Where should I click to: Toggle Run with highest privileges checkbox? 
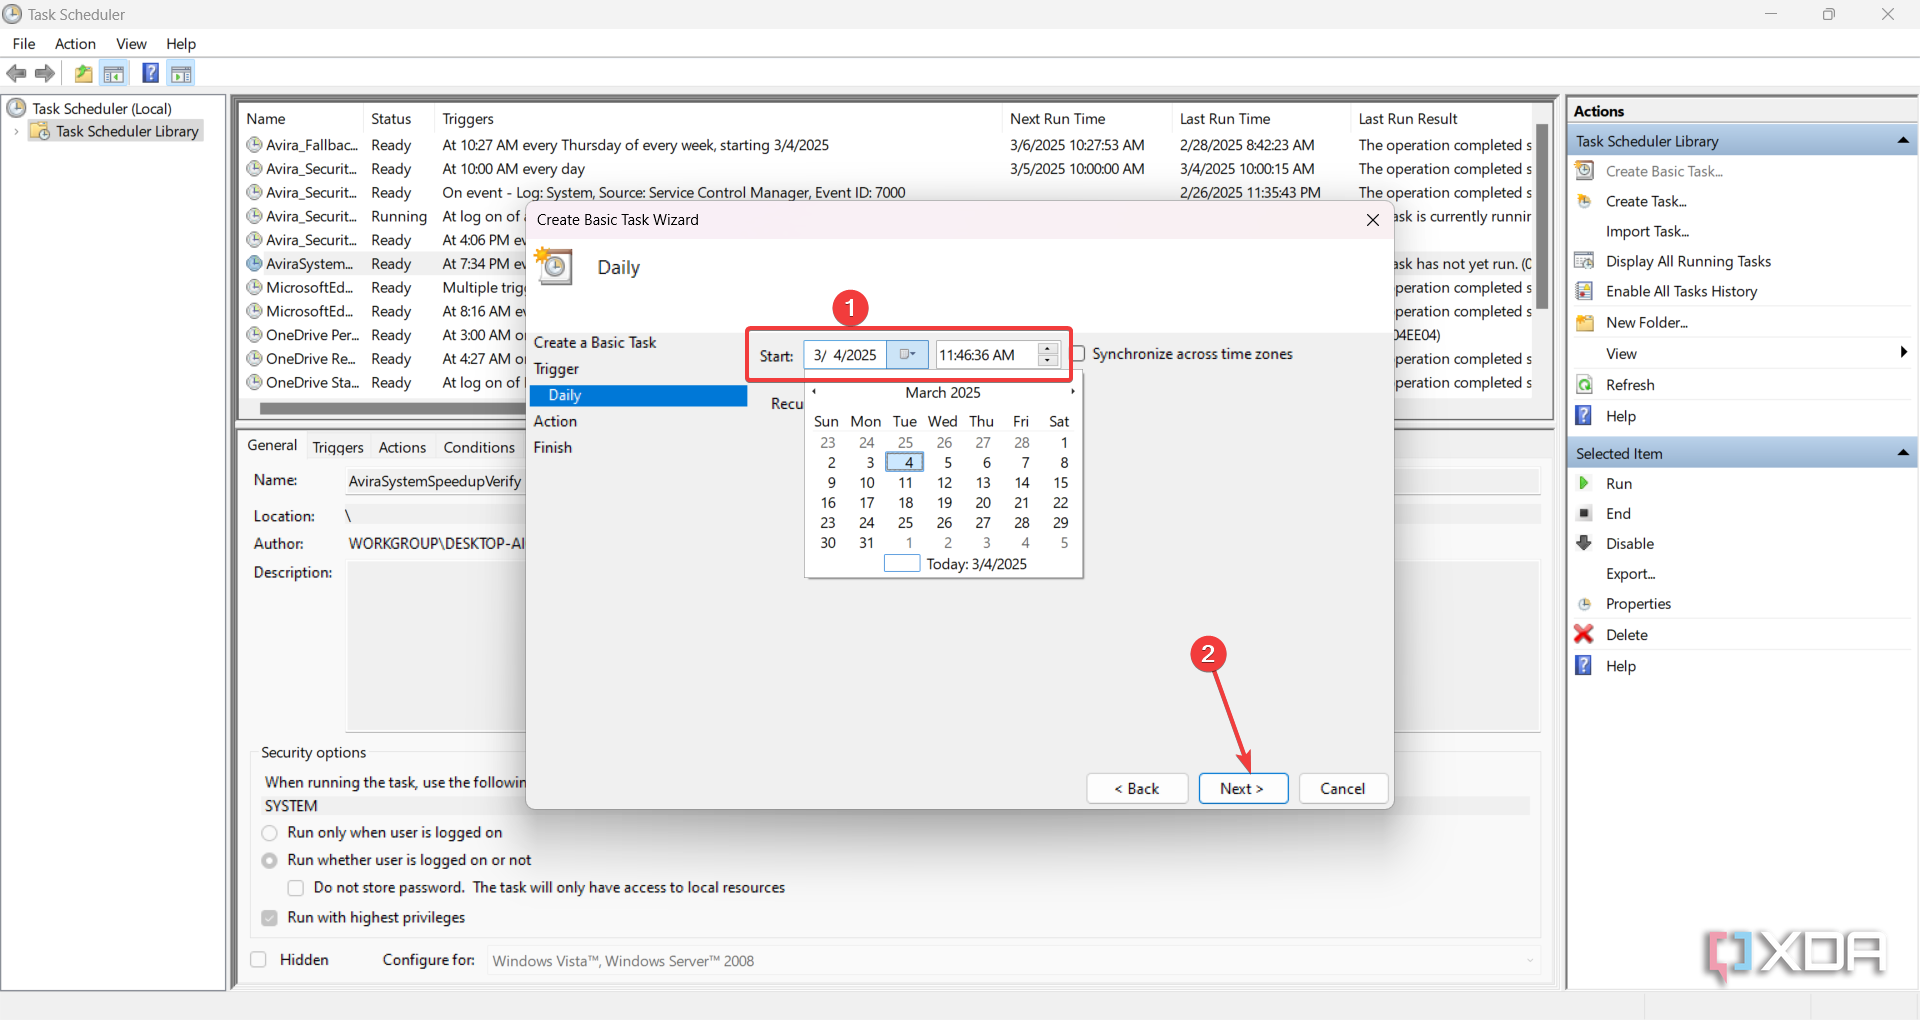270,918
